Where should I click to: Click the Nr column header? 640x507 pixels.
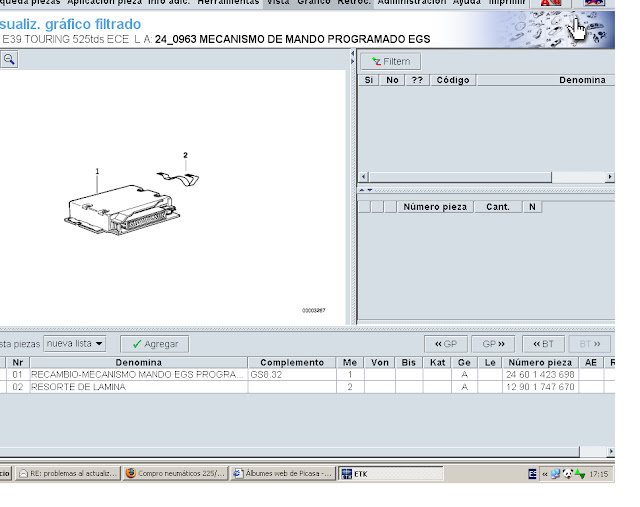click(18, 362)
